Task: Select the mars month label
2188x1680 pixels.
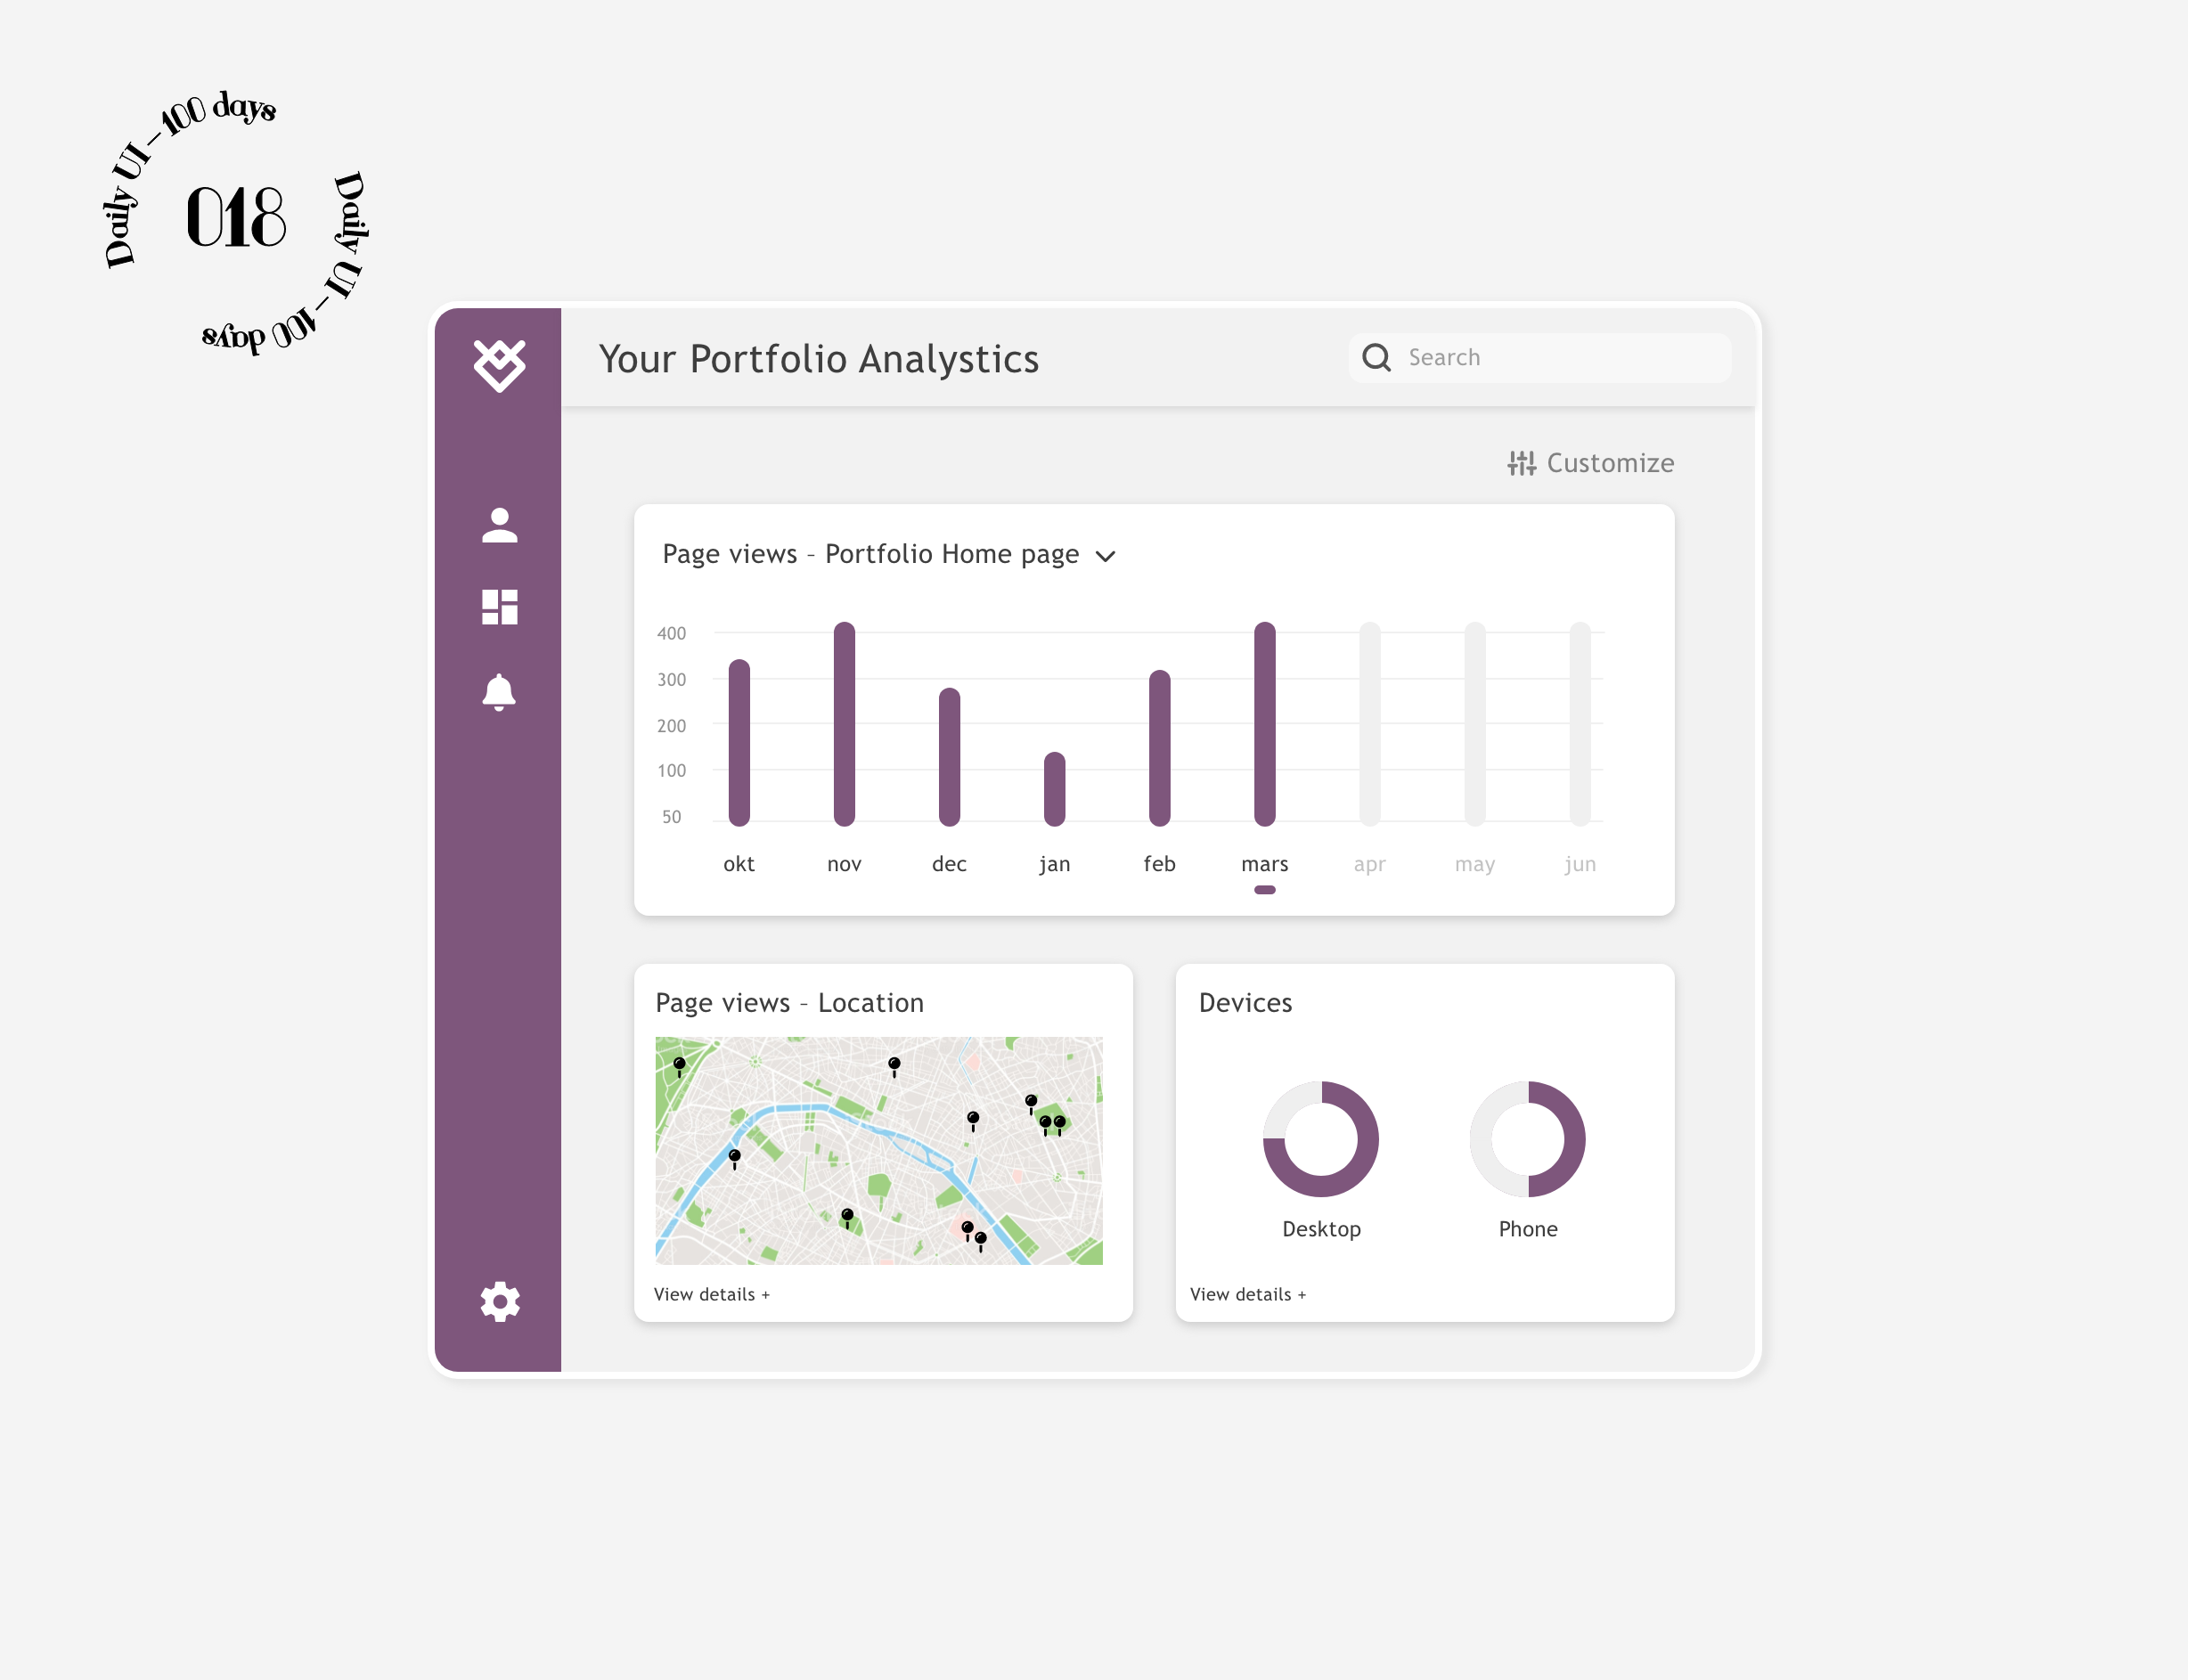Action: [1264, 864]
